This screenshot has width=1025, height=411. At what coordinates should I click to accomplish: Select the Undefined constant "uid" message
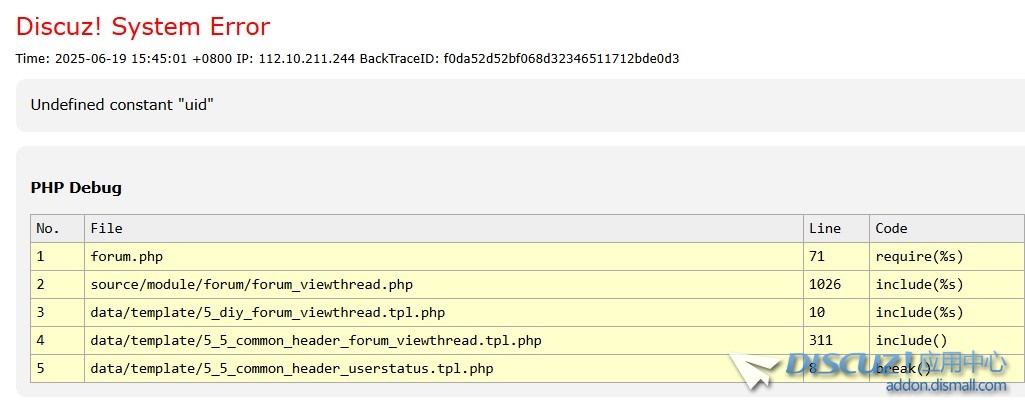(x=122, y=105)
